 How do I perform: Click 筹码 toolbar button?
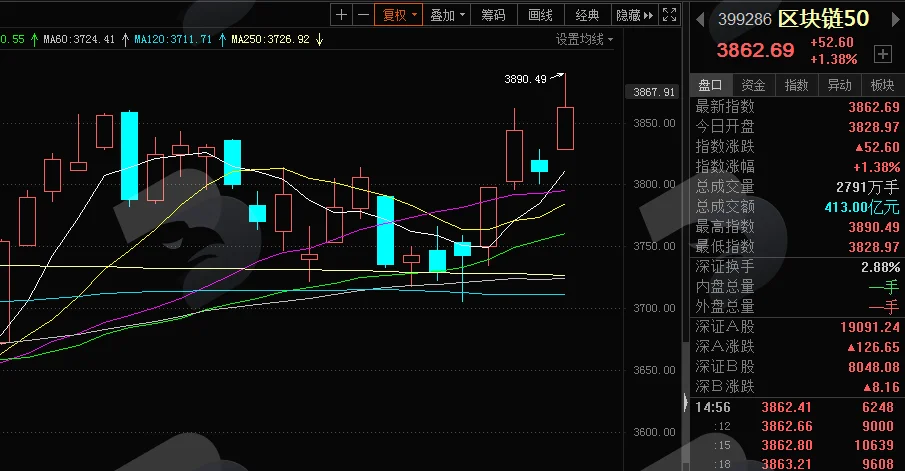493,15
